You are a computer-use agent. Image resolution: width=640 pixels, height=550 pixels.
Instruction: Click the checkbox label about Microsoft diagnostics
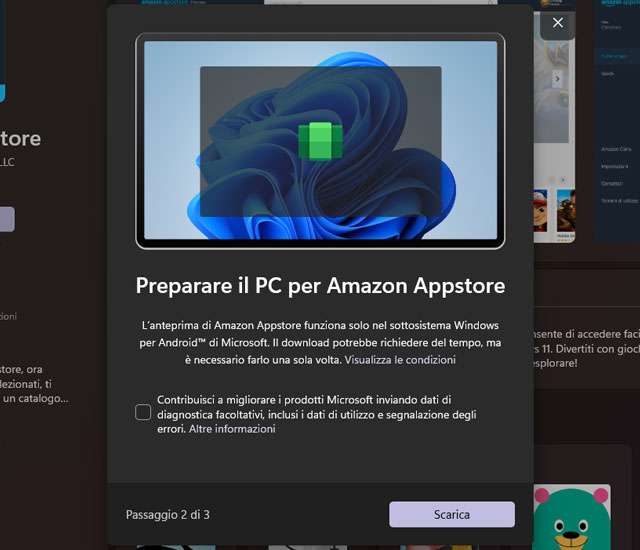(x=317, y=414)
